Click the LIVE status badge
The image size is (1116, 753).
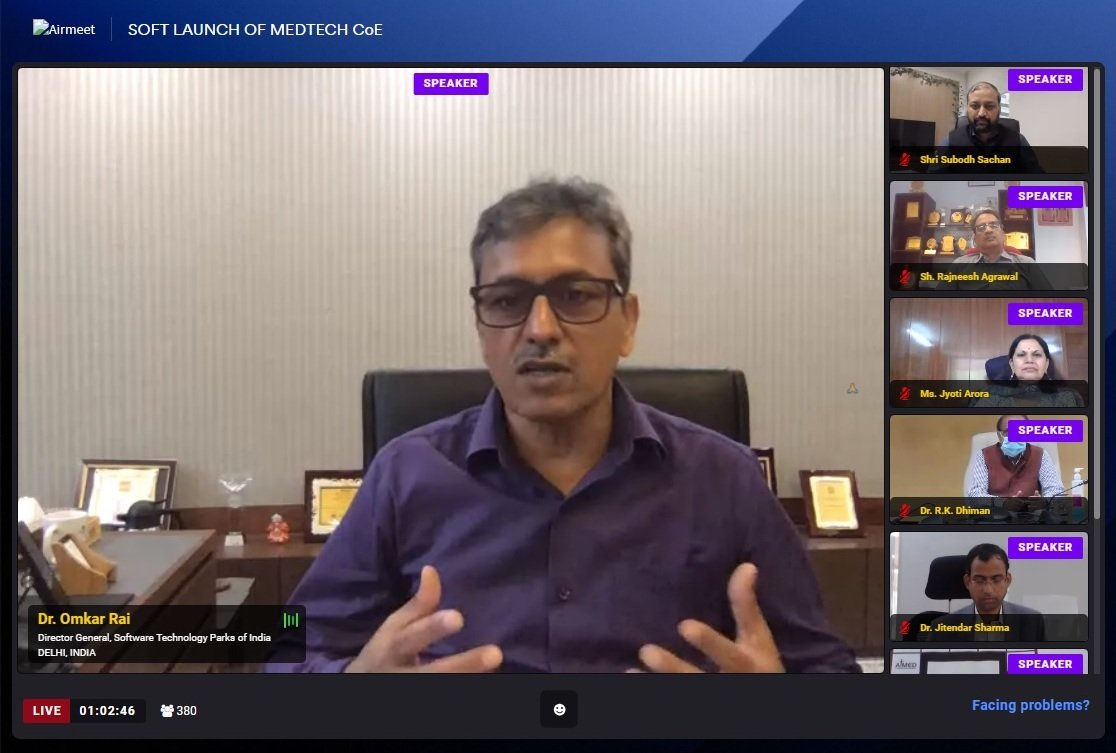coord(46,710)
